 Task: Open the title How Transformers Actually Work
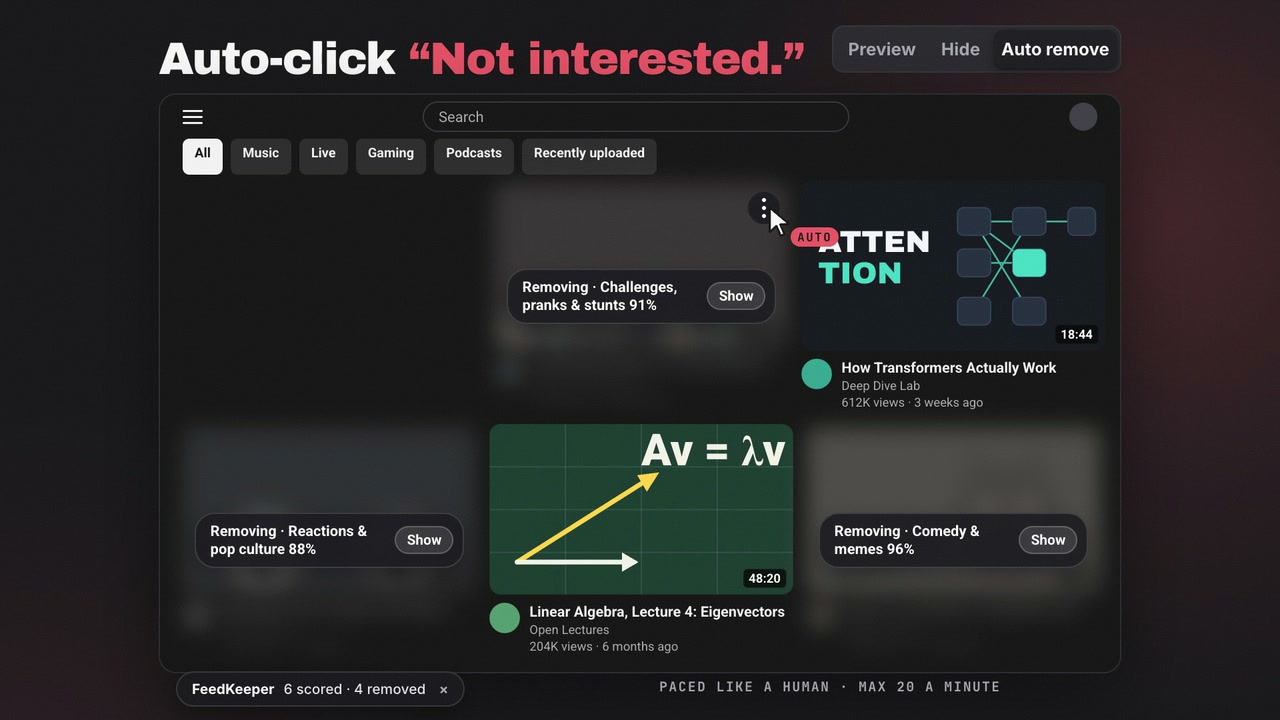coord(949,368)
